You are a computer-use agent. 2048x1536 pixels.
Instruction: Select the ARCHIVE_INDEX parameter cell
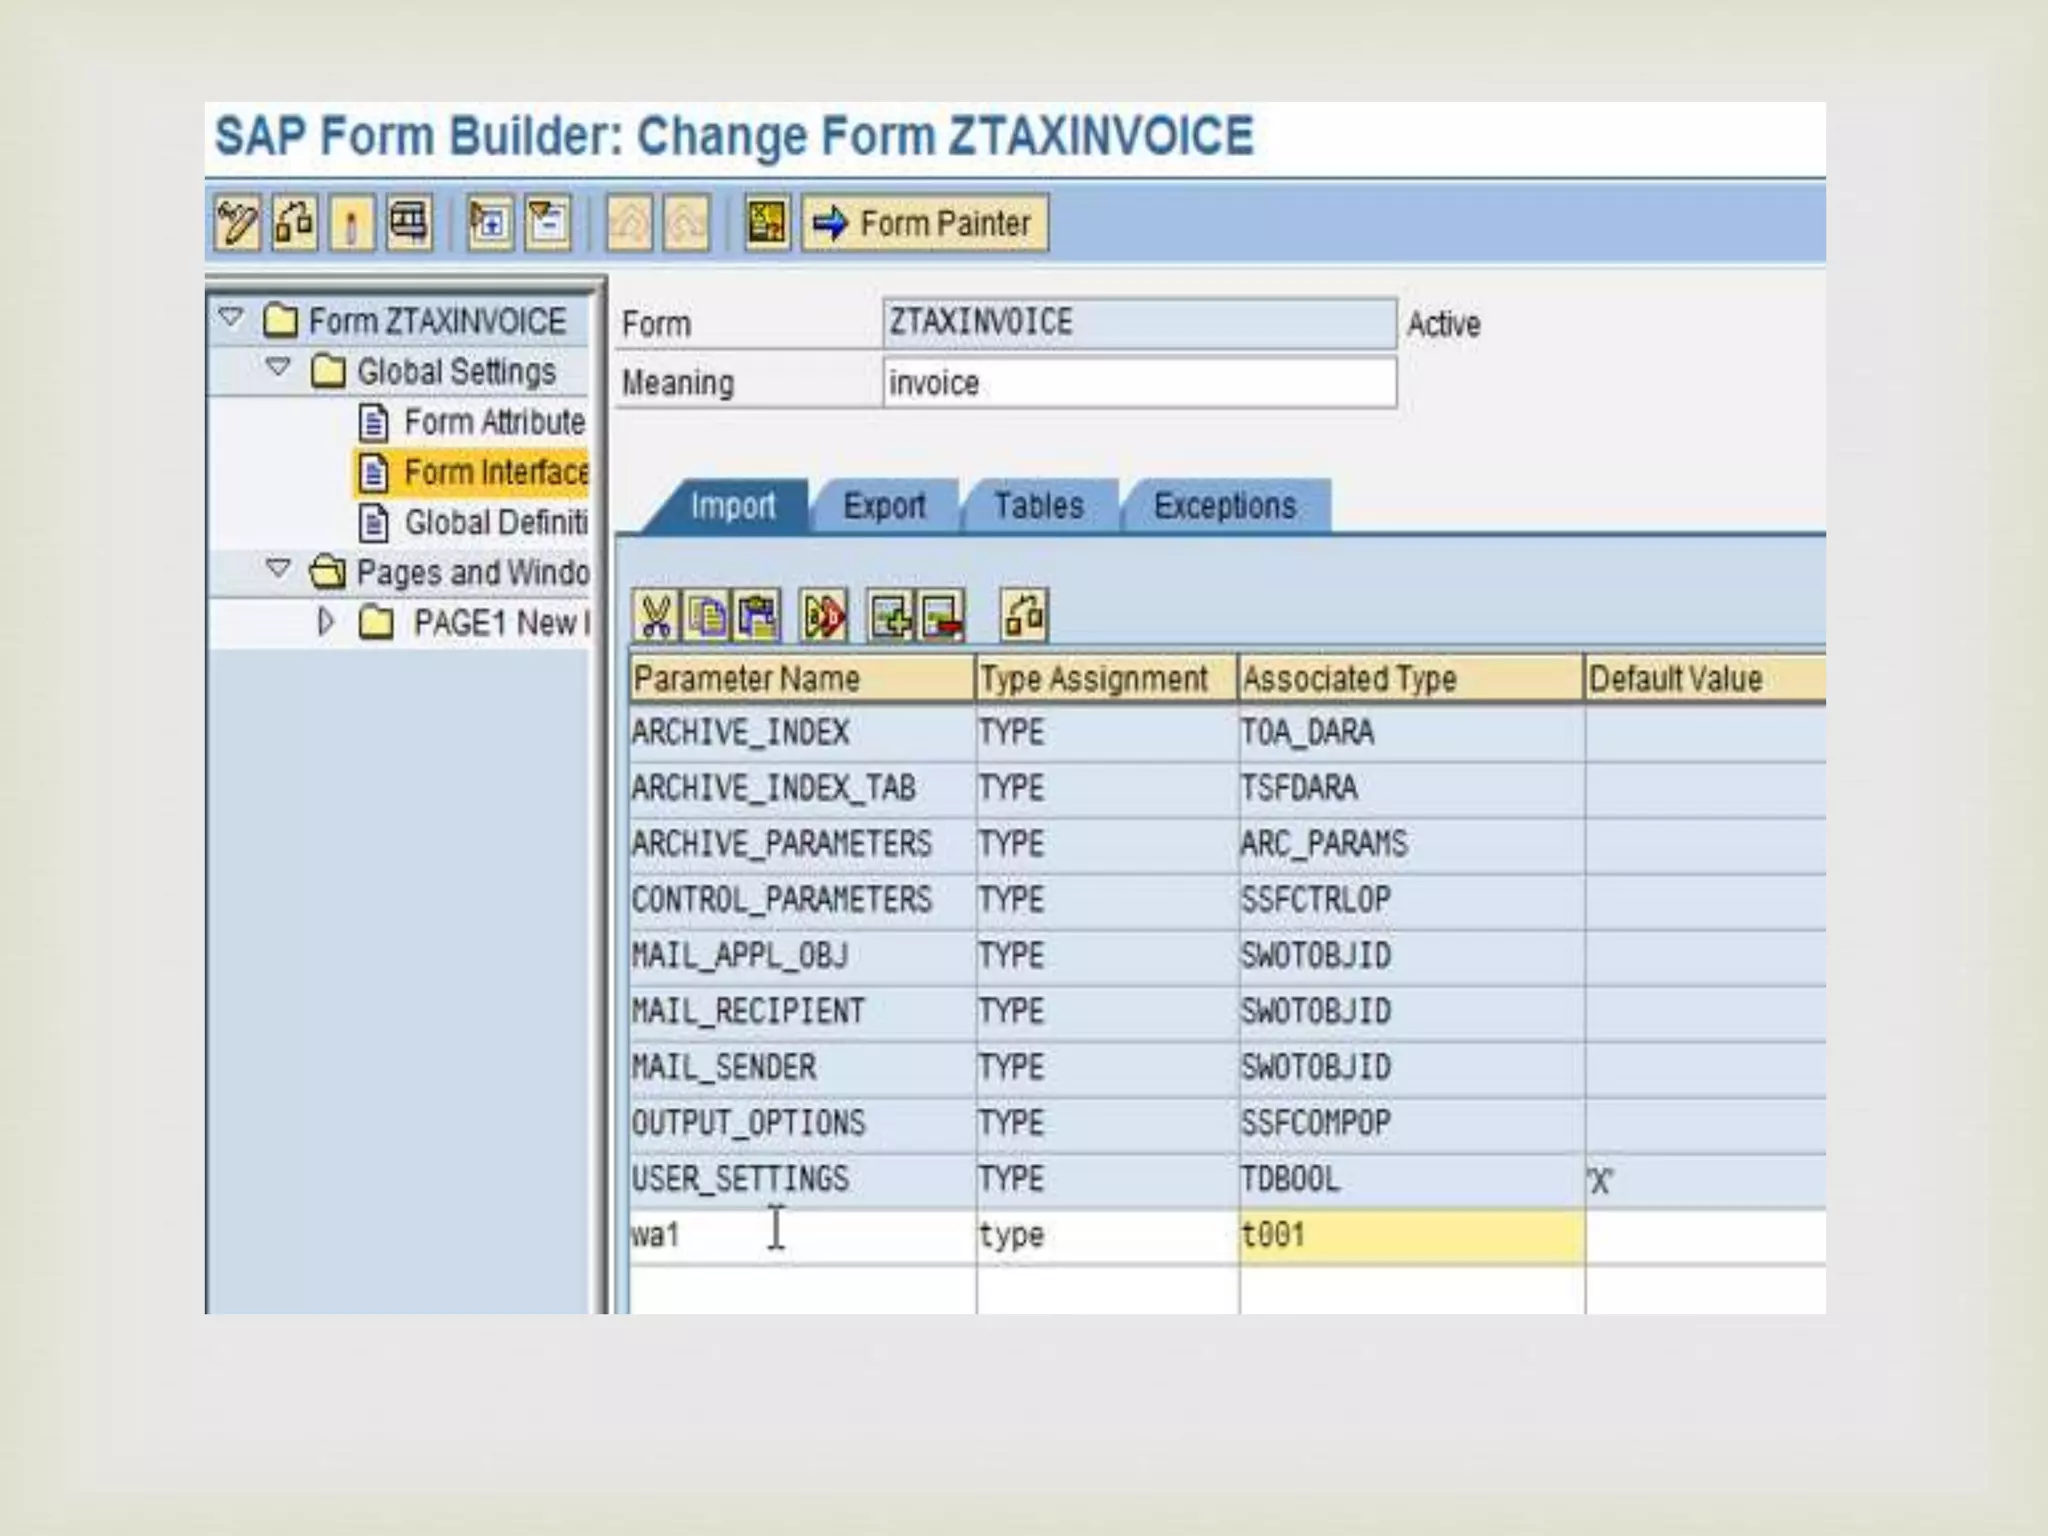tap(802, 732)
